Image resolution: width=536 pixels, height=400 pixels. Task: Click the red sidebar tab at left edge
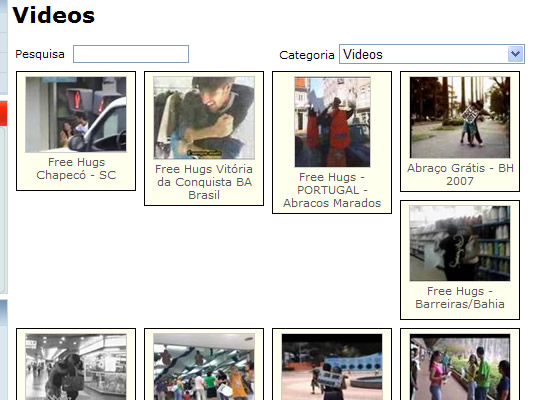[3, 113]
